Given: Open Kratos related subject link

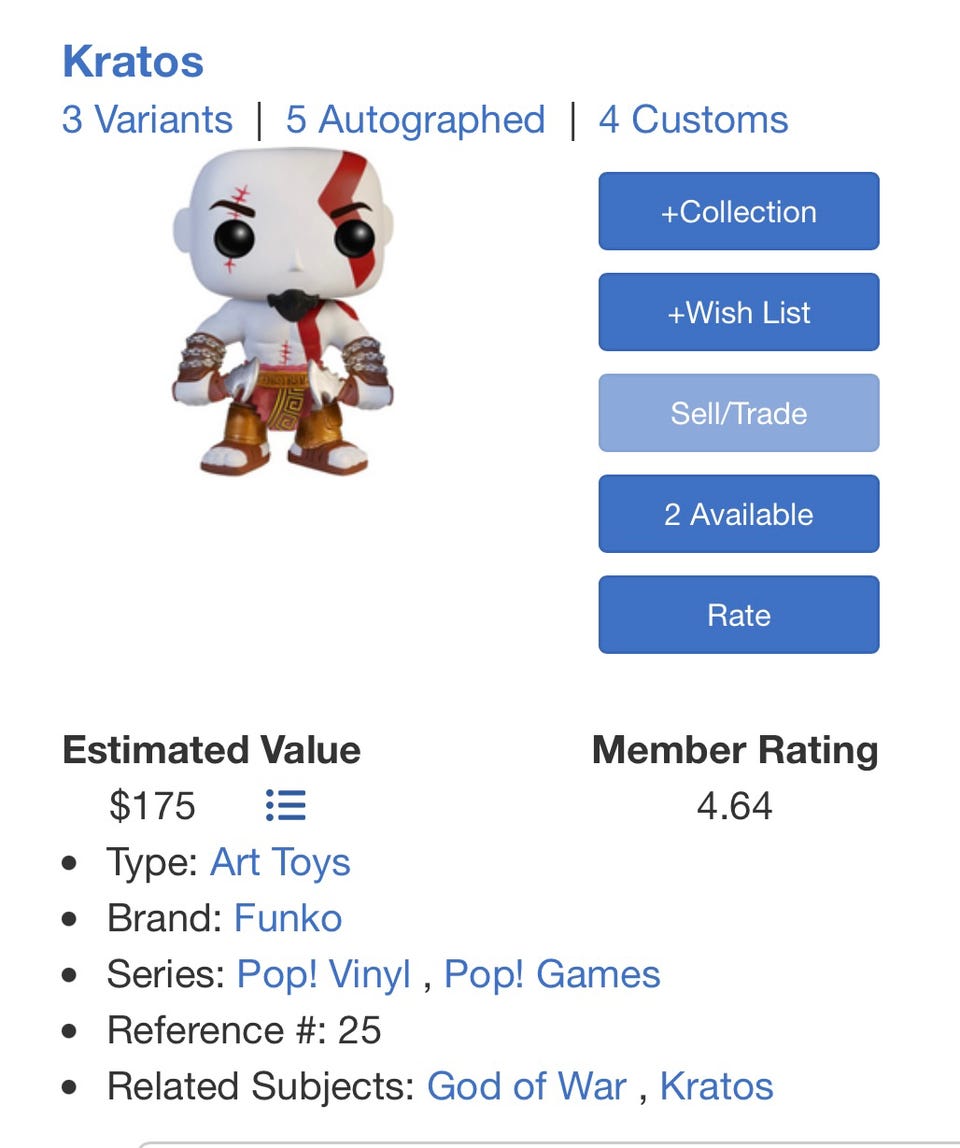Looking at the screenshot, I should coord(717,1086).
